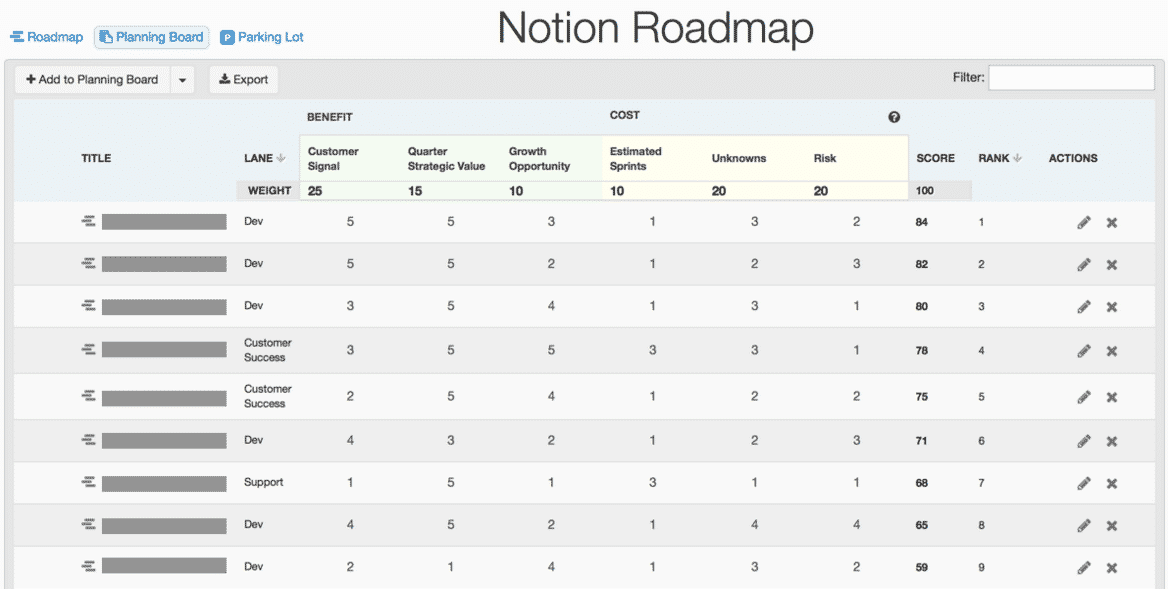This screenshot has height=589, width=1168.
Task: Remove the row with score 65
Action: pyautogui.click(x=1111, y=526)
